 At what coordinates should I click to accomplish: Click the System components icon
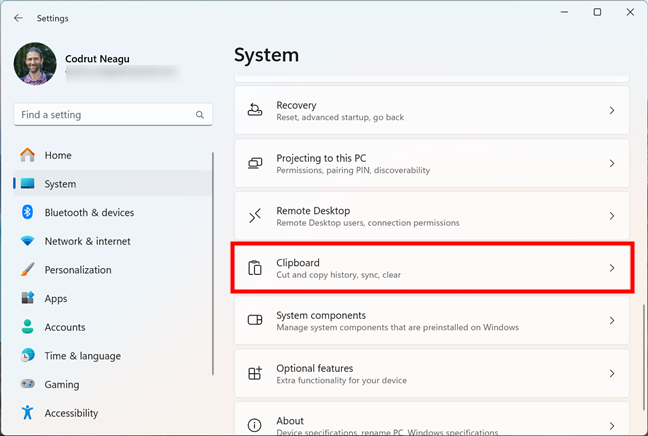coord(255,320)
